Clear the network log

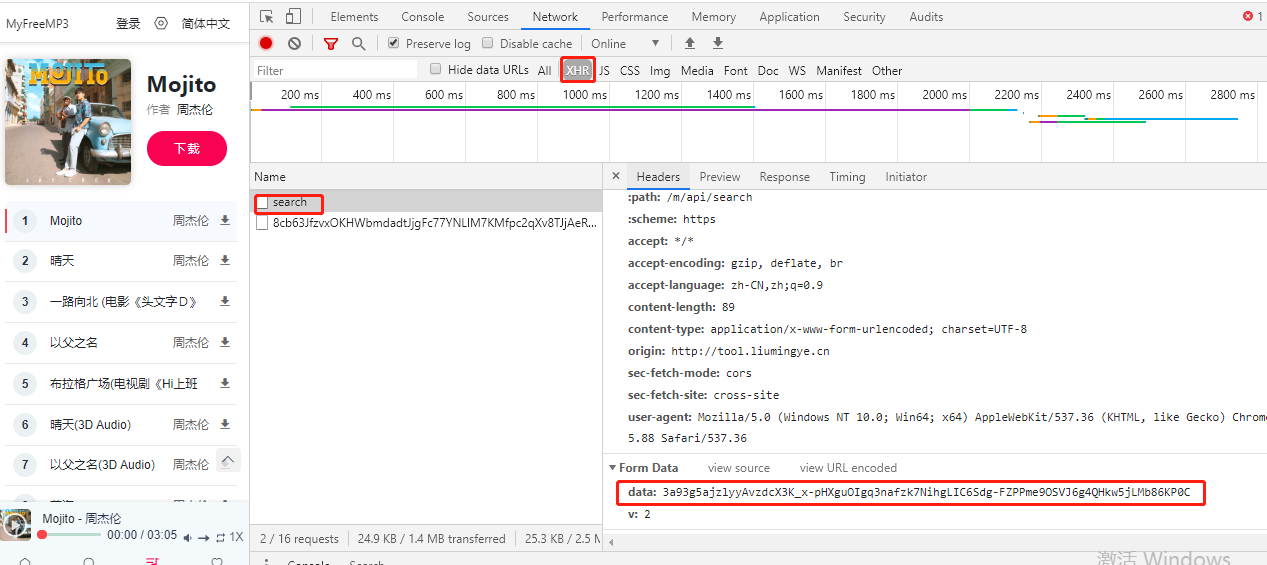294,43
